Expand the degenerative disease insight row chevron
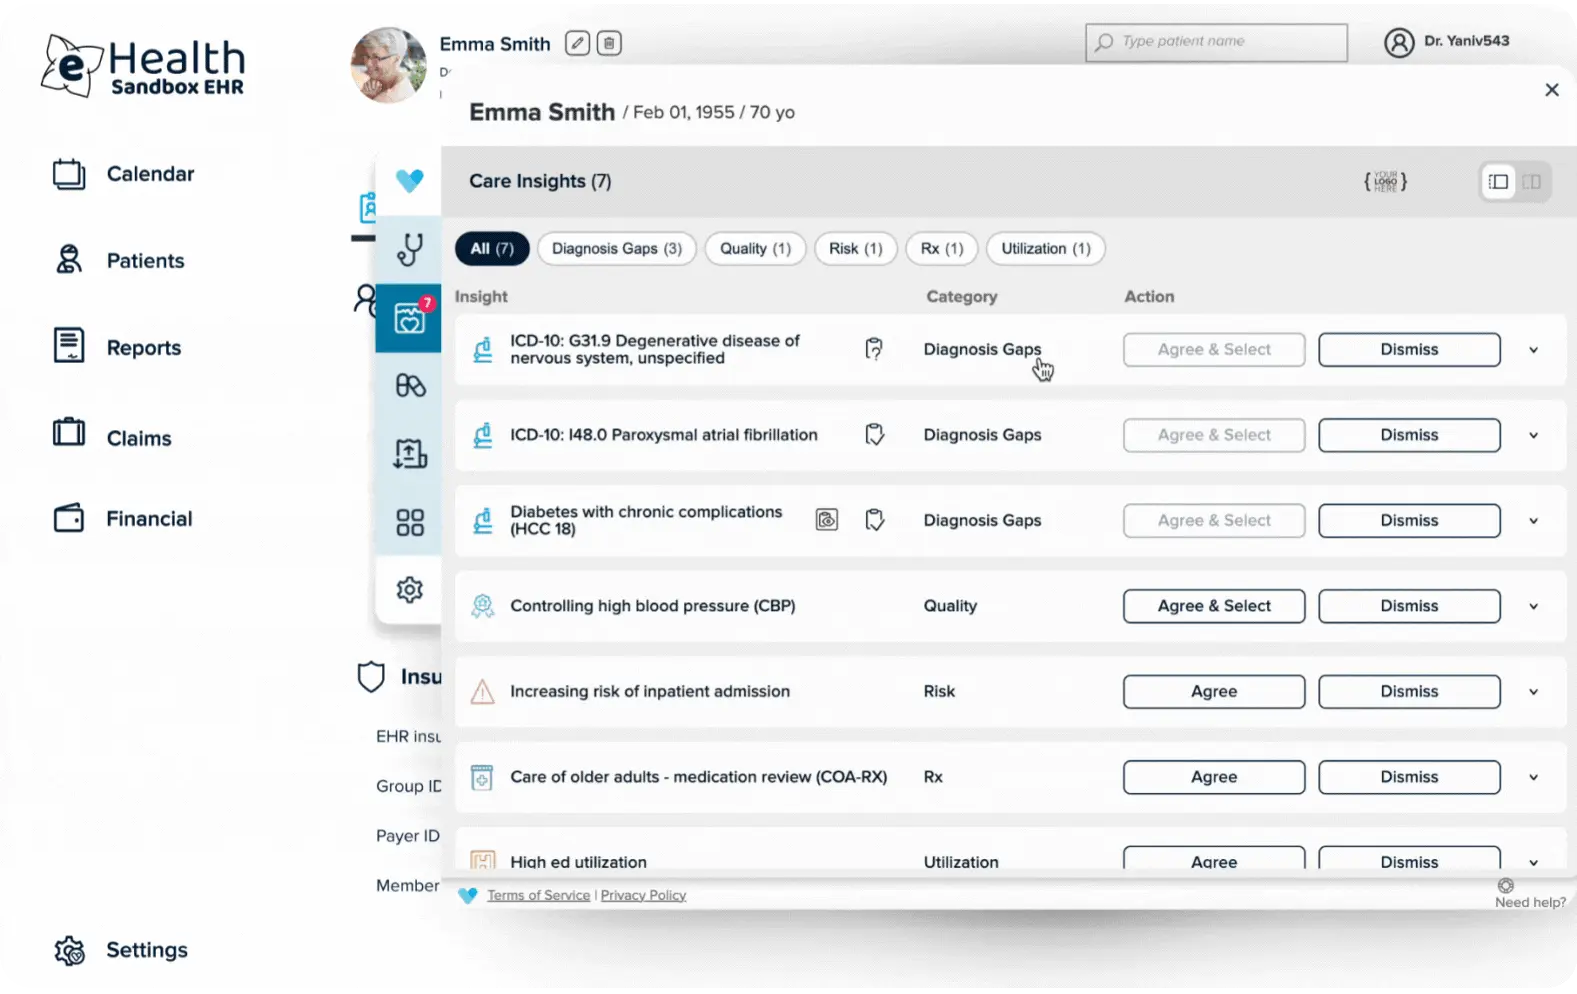The image size is (1577, 994). pos(1533,350)
